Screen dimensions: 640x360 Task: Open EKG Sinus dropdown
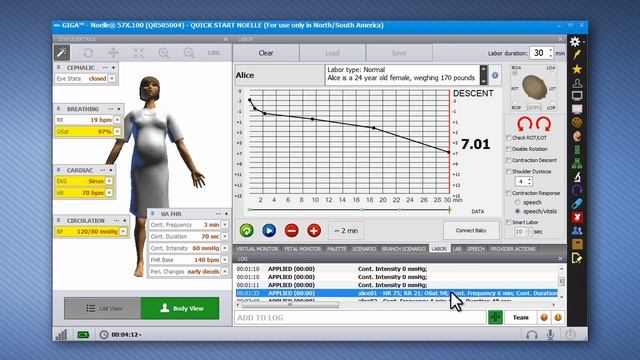109,181
